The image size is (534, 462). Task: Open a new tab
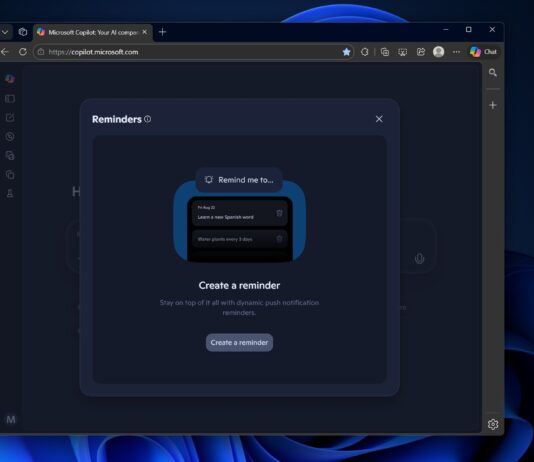tap(162, 32)
